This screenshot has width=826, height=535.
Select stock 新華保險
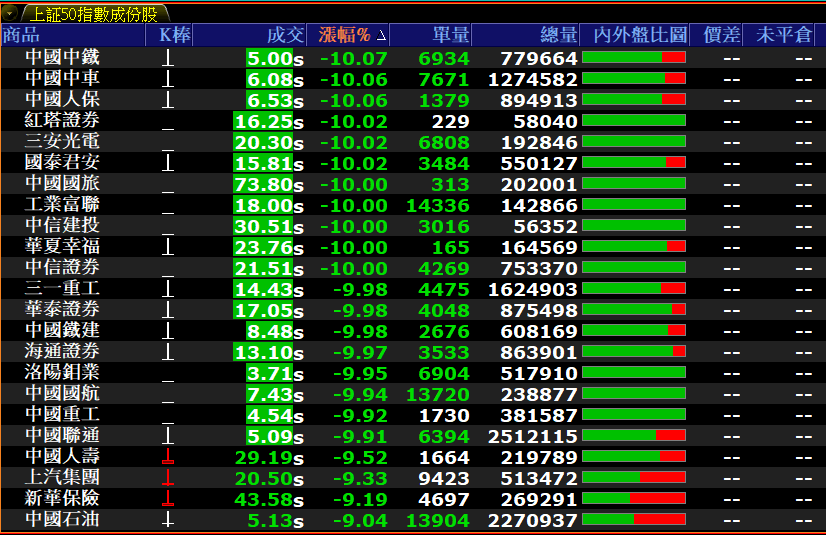[x=62, y=499]
